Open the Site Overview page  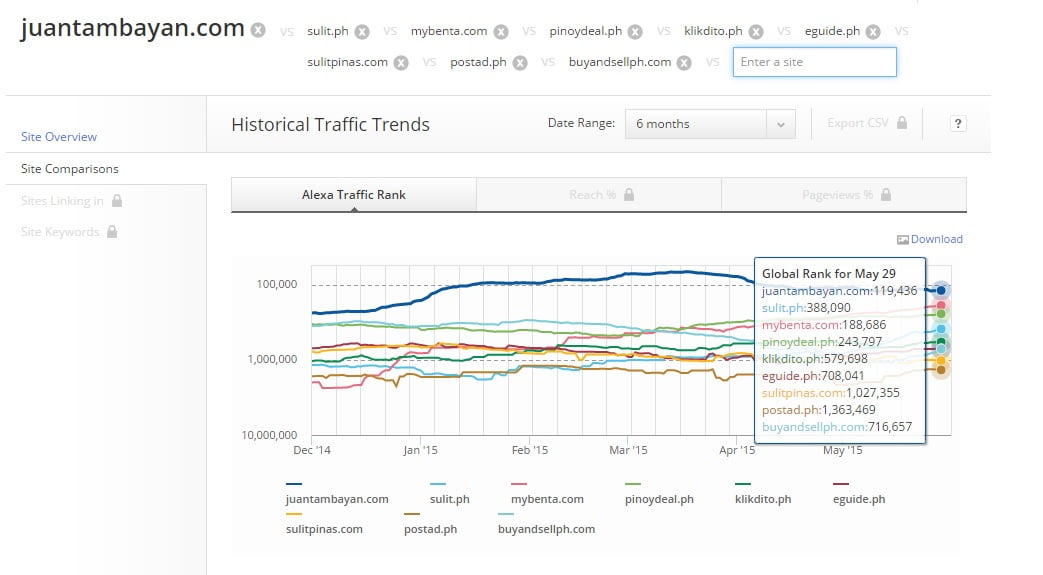tap(59, 137)
